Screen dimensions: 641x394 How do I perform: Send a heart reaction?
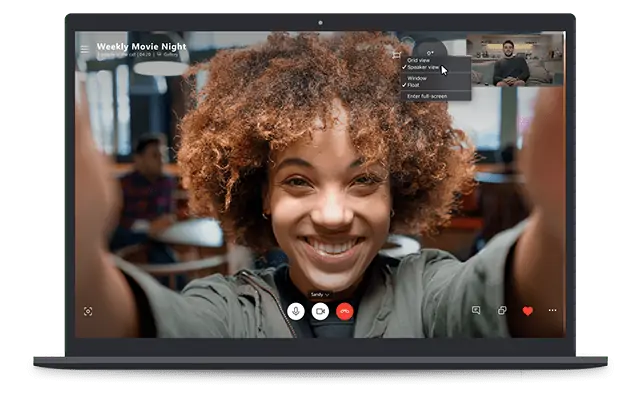[x=528, y=311]
